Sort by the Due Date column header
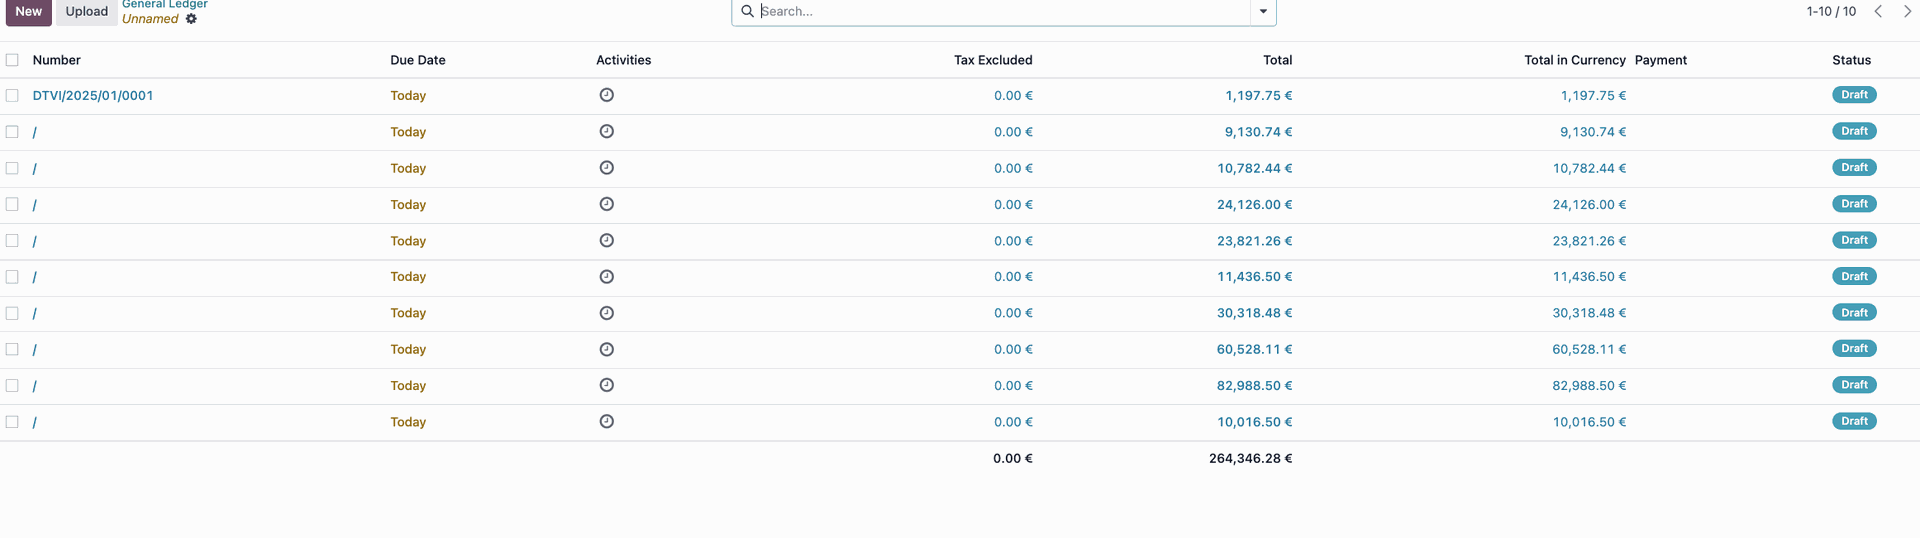 click(418, 60)
